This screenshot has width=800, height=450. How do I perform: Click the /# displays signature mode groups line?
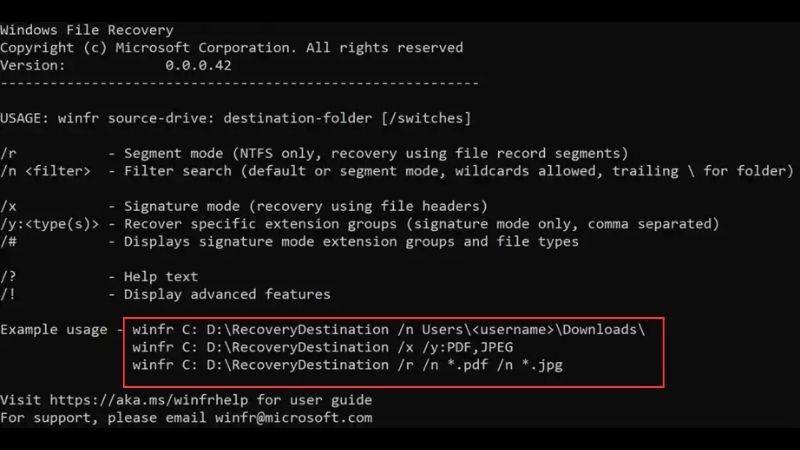point(289,241)
